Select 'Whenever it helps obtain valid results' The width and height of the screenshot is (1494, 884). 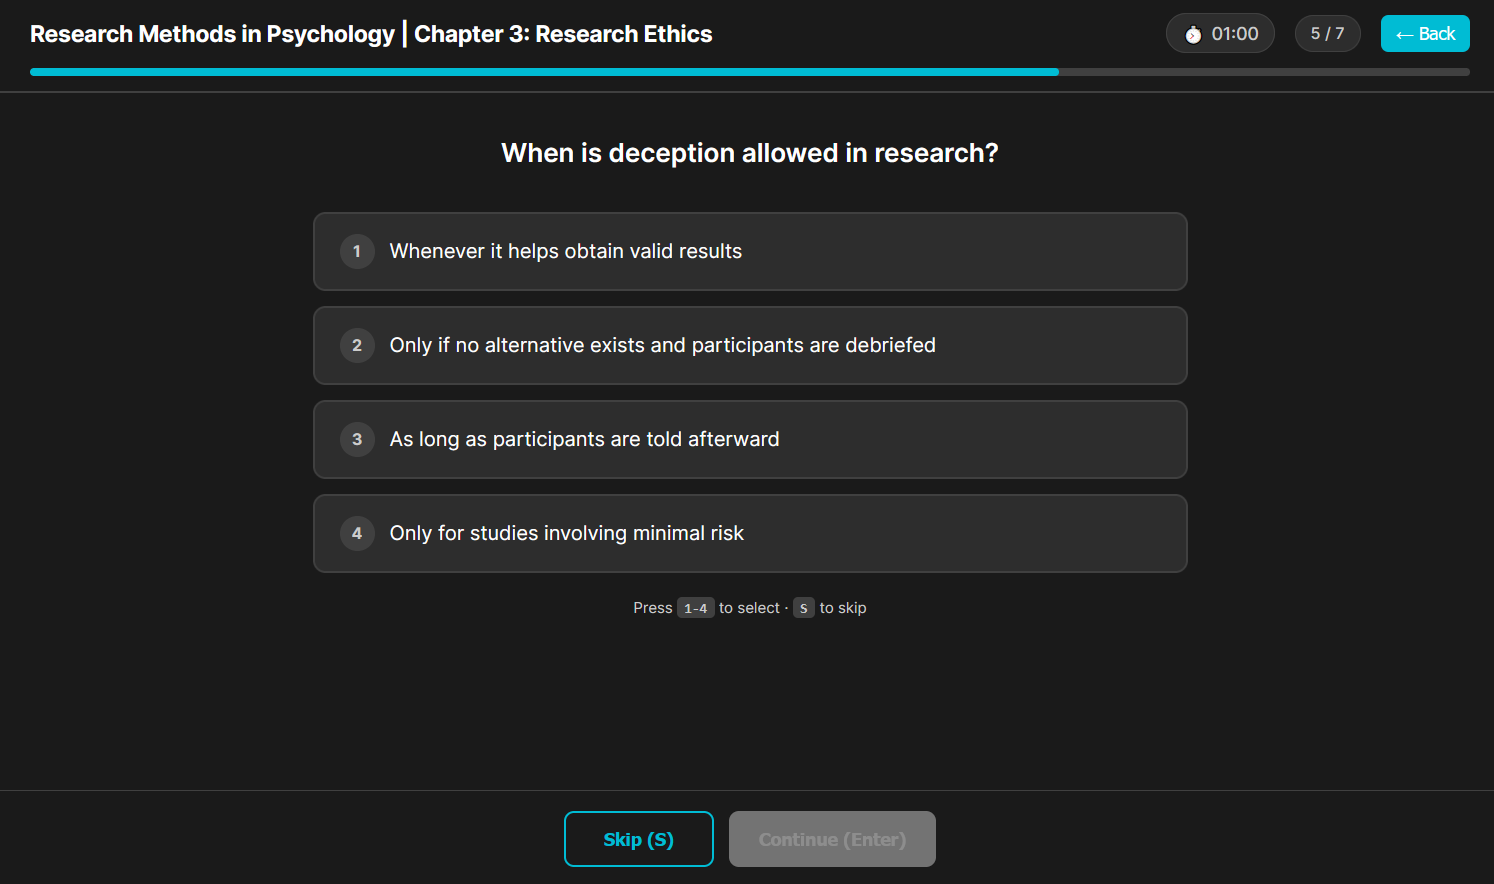(750, 251)
